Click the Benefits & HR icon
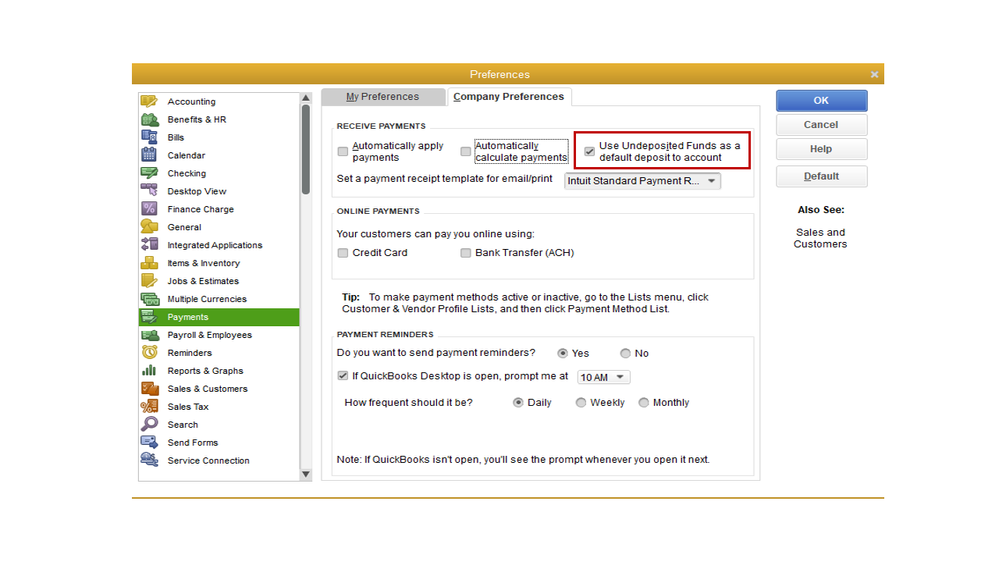The height and width of the screenshot is (562, 999). point(149,119)
